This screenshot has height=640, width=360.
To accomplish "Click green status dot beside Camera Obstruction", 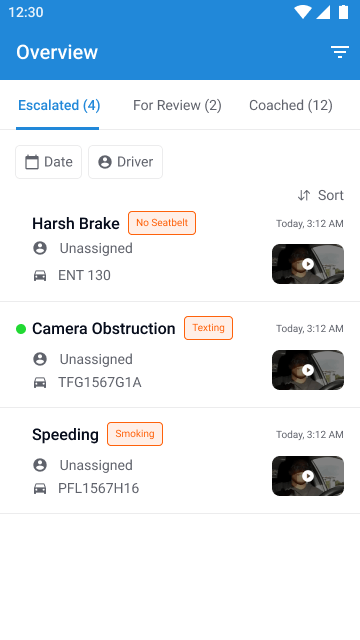I will [x=21, y=329].
